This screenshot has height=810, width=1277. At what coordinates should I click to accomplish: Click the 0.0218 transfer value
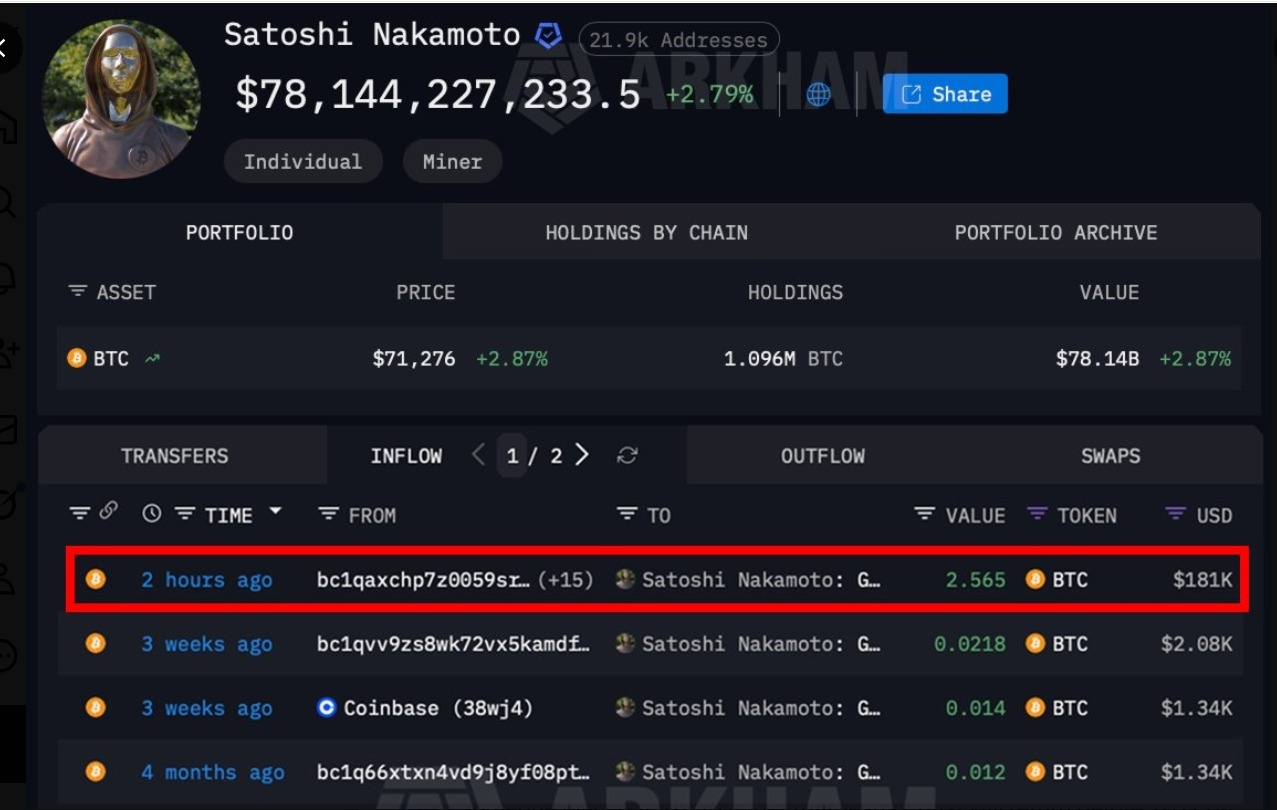point(970,644)
